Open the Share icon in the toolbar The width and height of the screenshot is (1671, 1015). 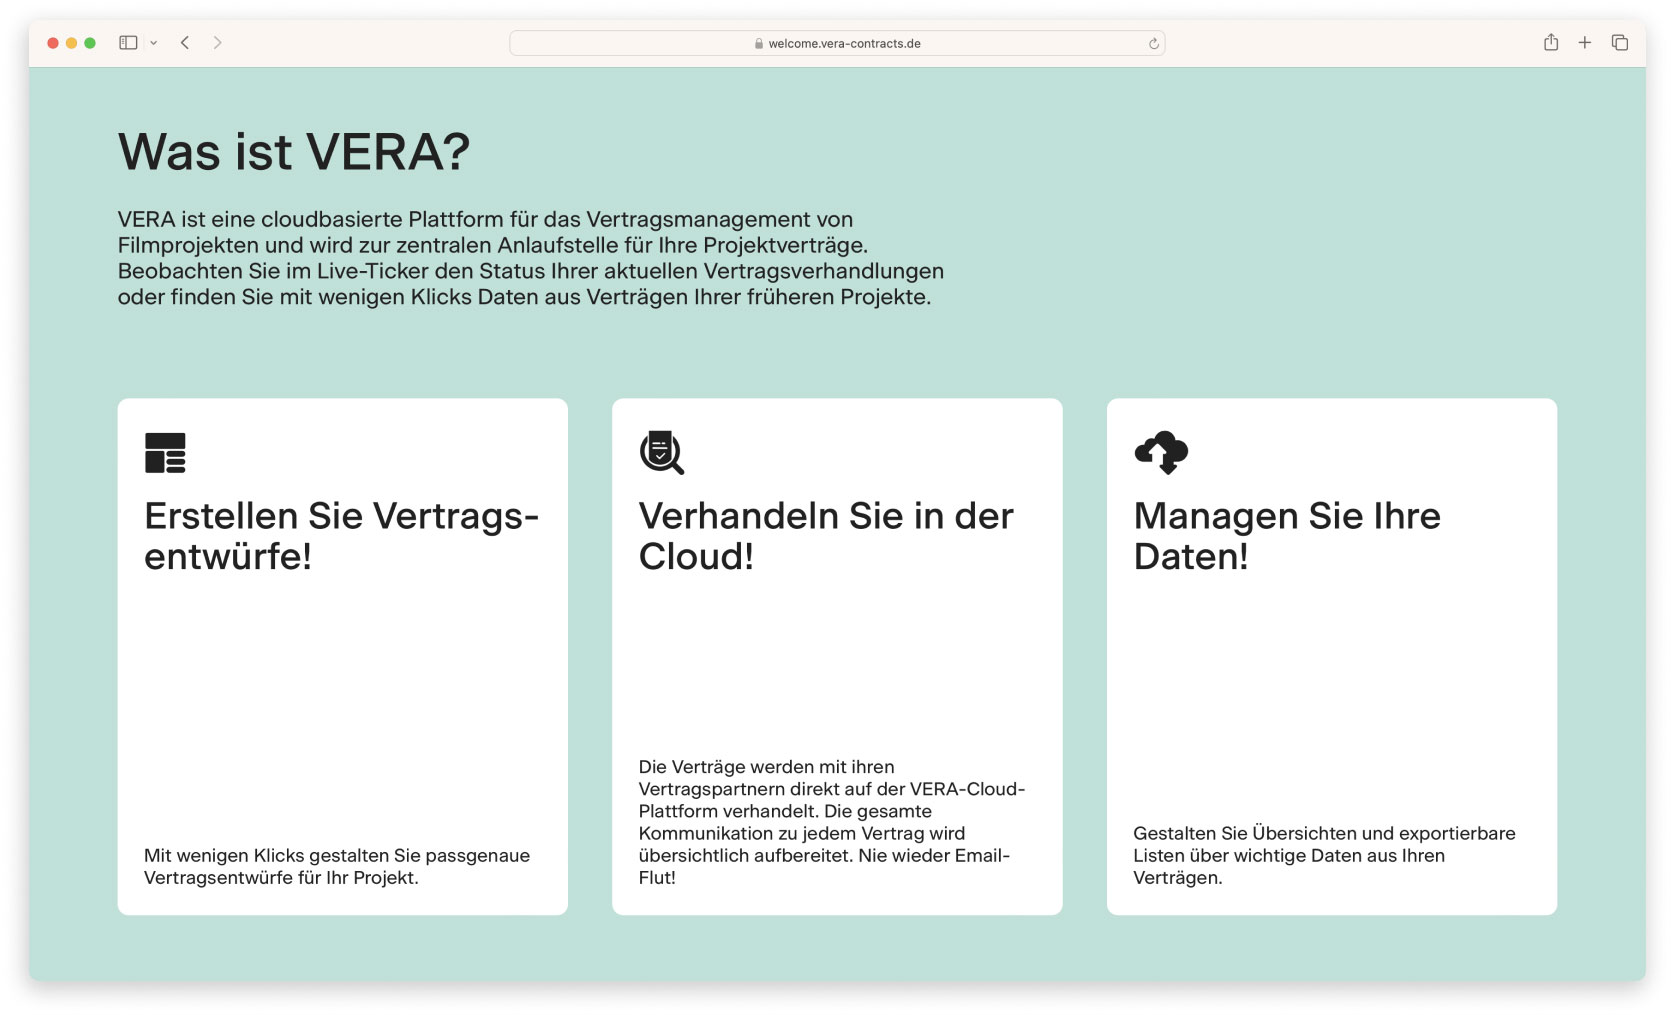tap(1550, 42)
